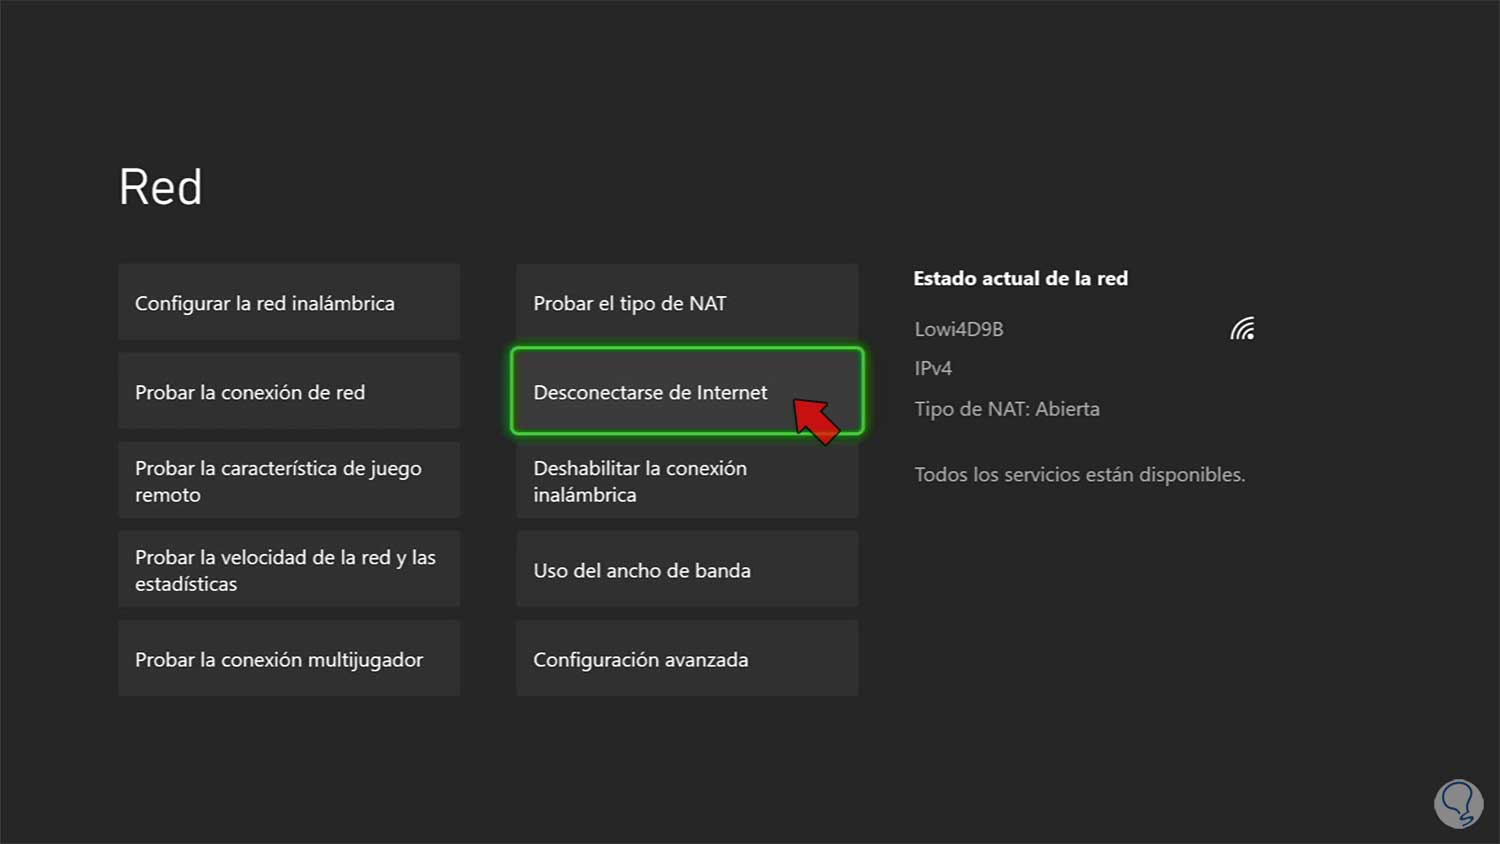
Task: Select Probar la conexión de red
Action: (x=288, y=391)
